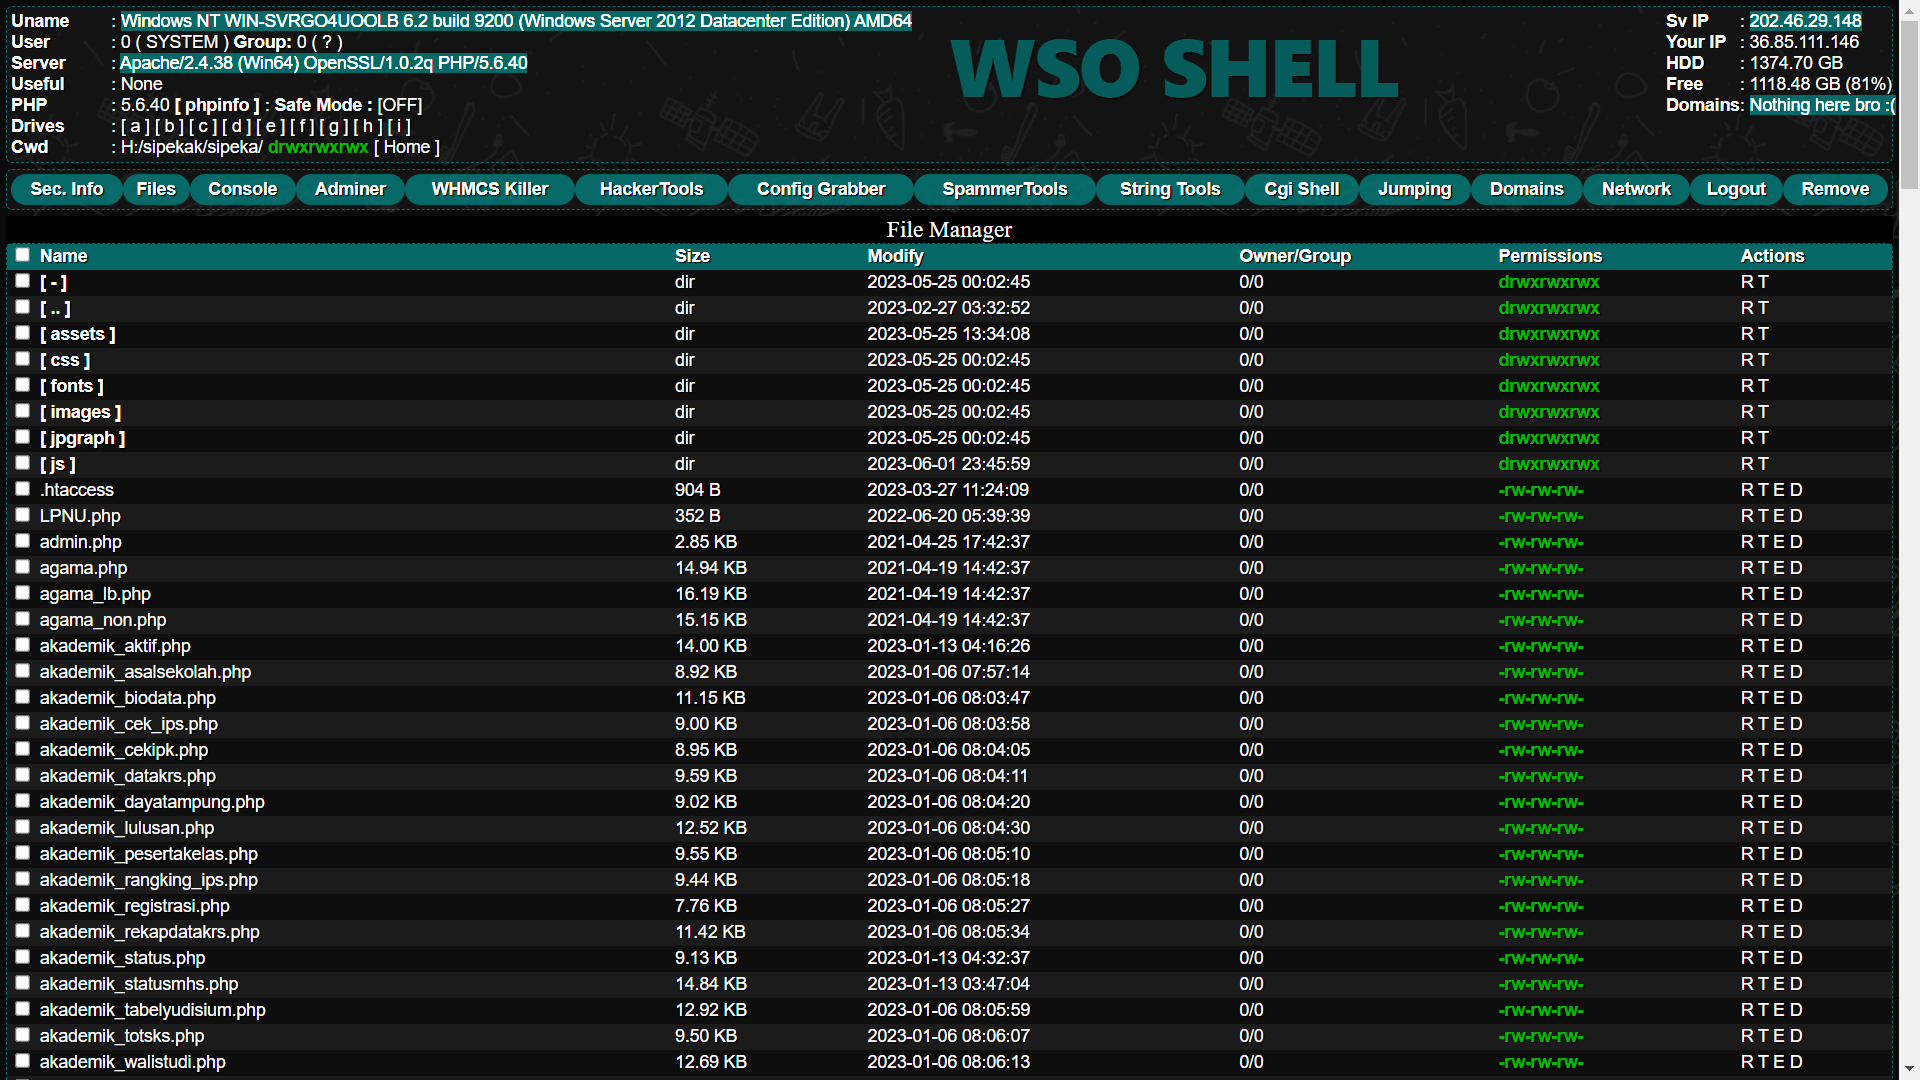Open Network menu item
This screenshot has height=1080, width=1920.
(1636, 189)
